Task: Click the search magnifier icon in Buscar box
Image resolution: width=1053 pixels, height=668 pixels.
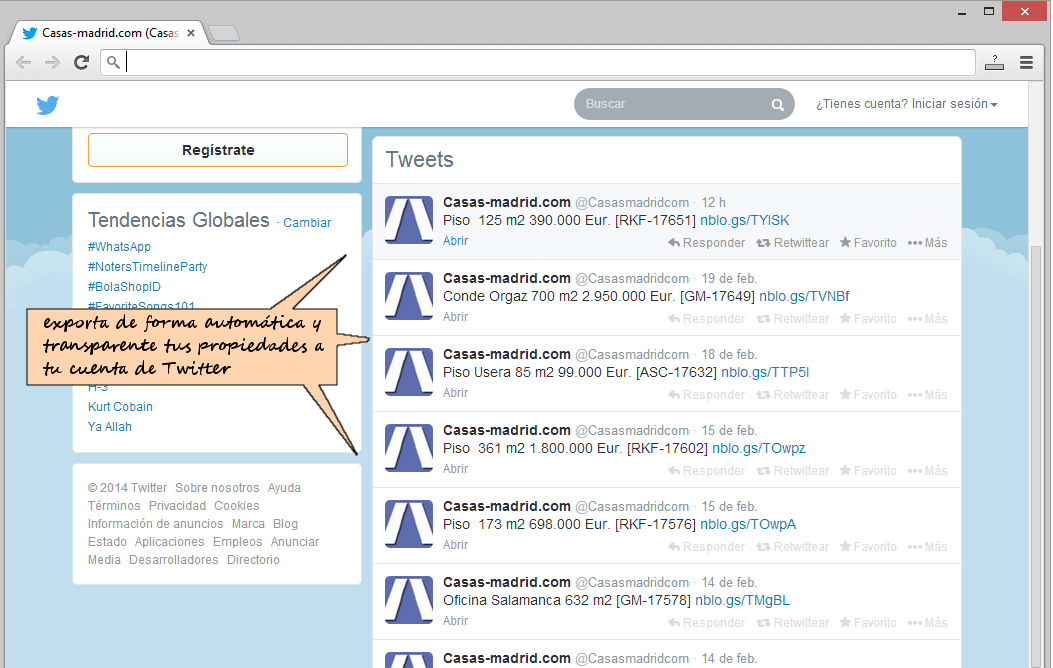Action: pyautogui.click(x=778, y=105)
